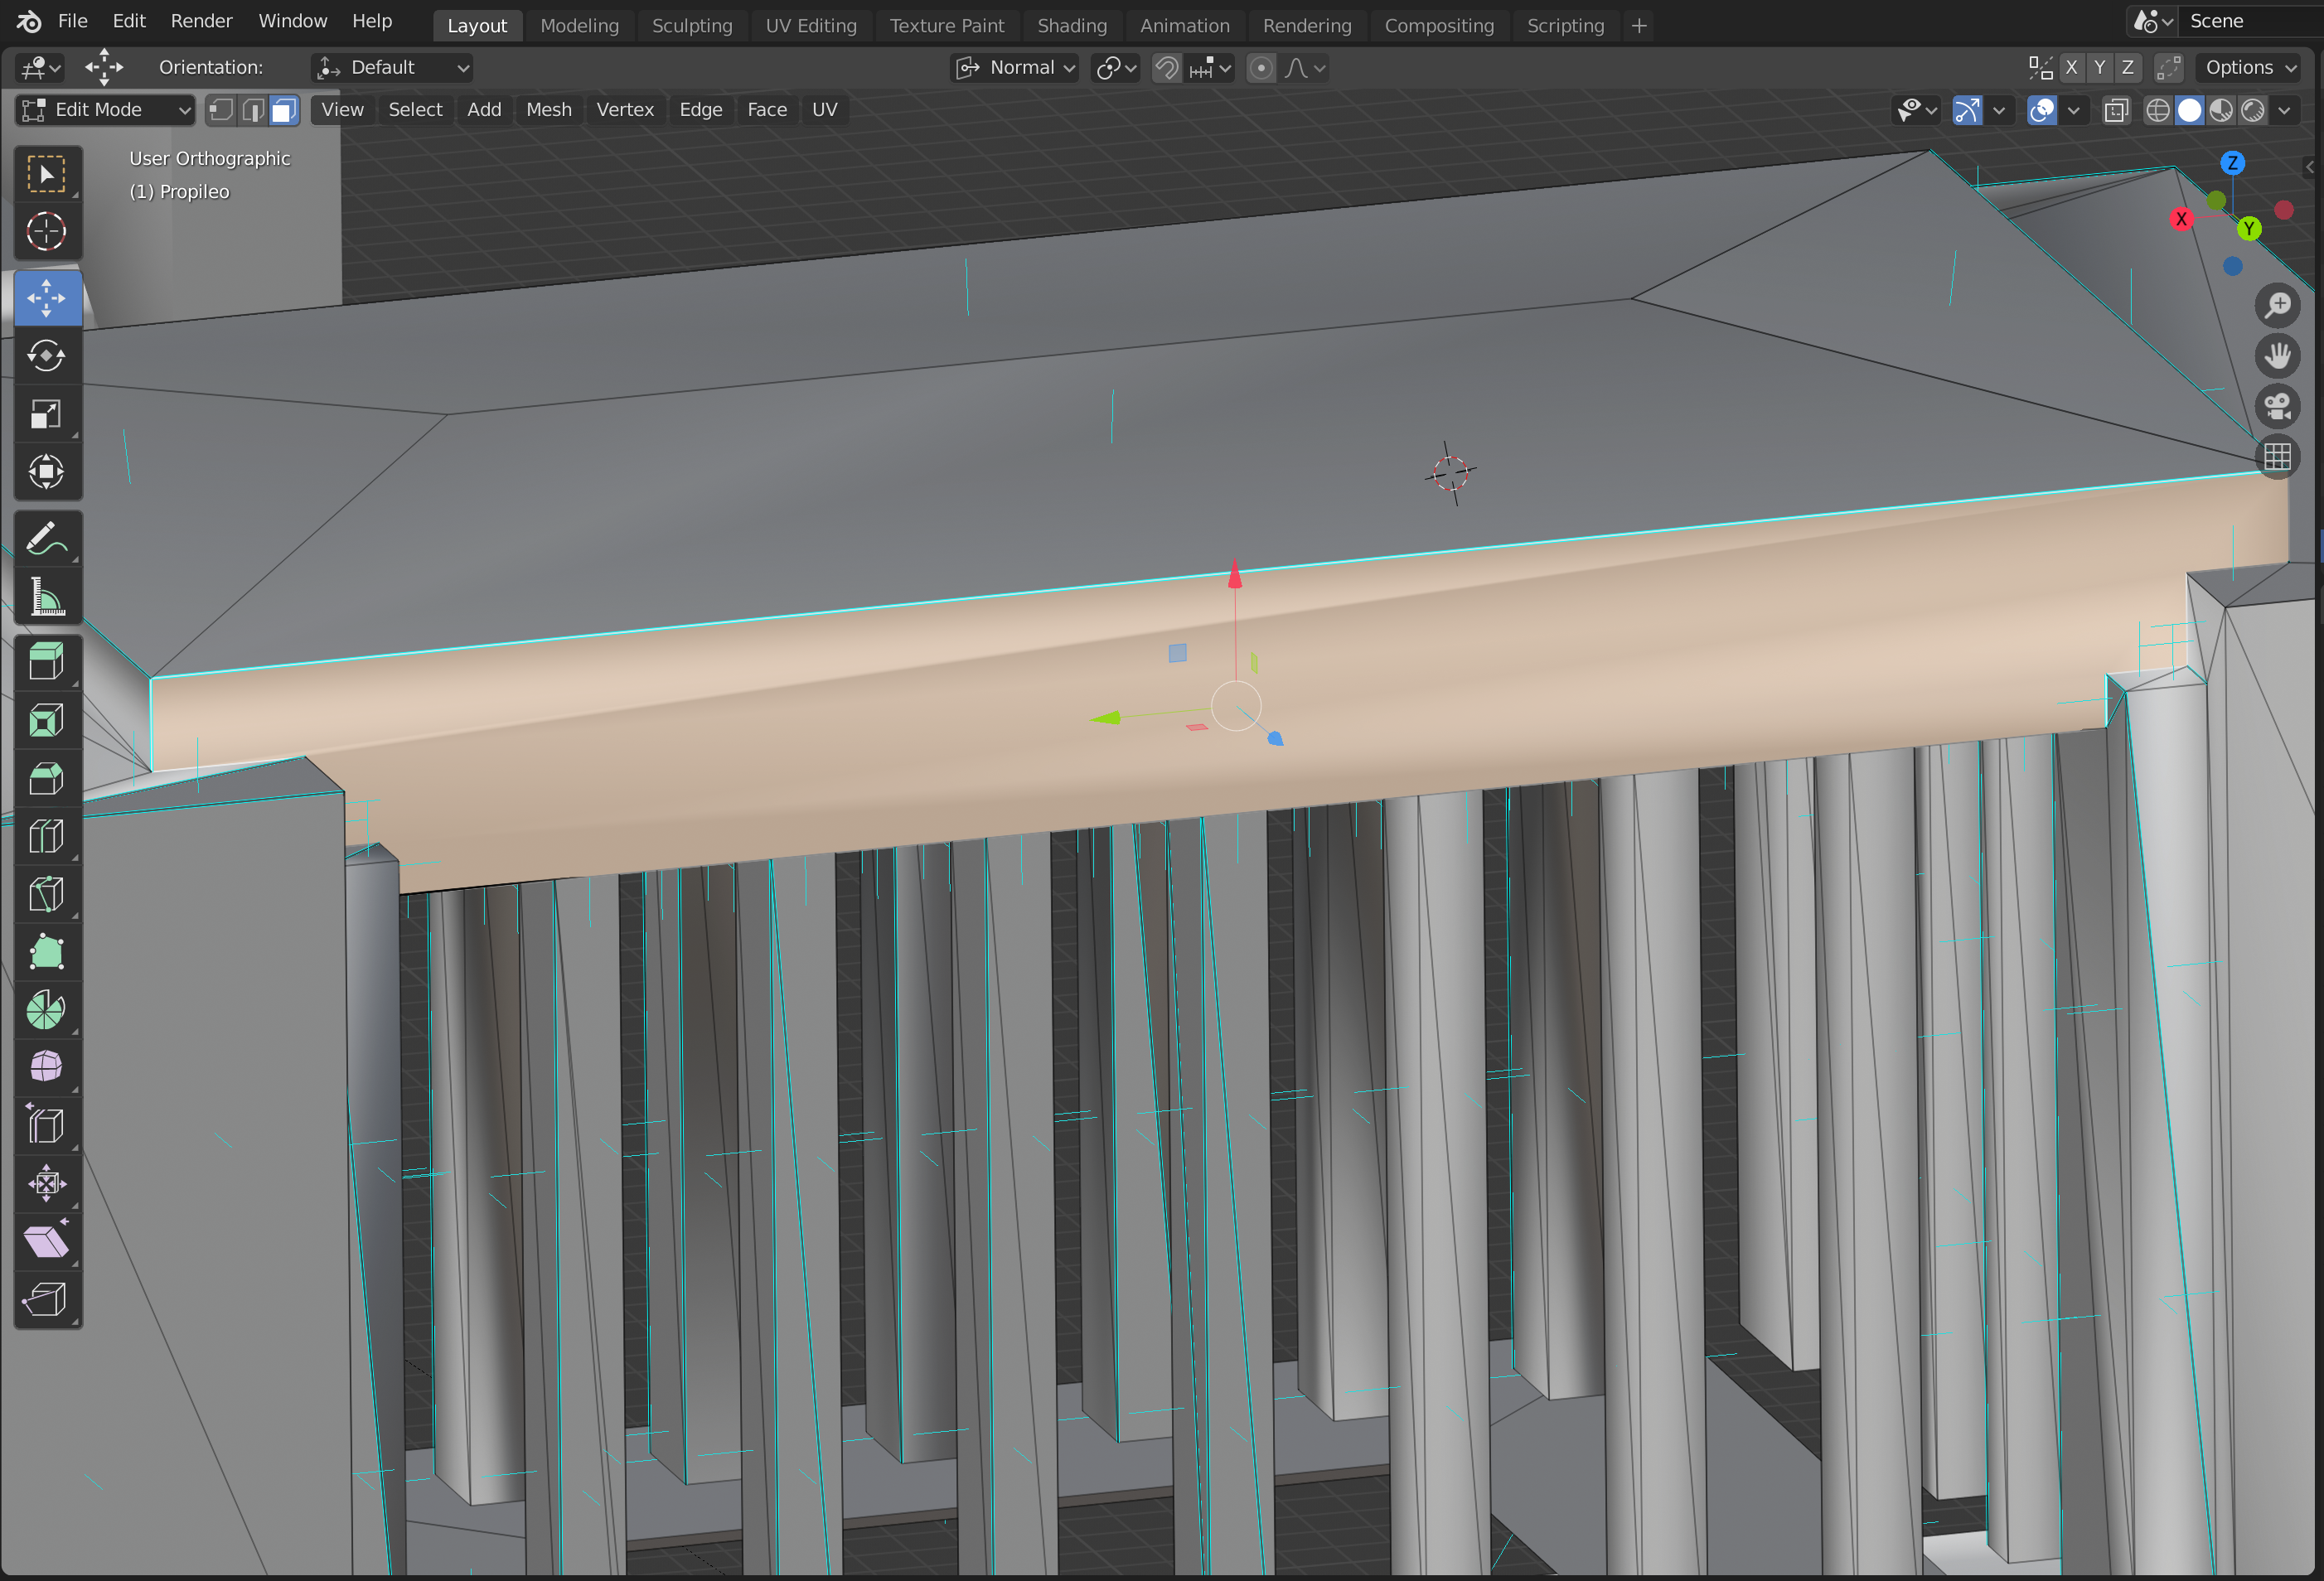The width and height of the screenshot is (2324, 1581).
Task: Select the Knife tool
Action: 46,894
